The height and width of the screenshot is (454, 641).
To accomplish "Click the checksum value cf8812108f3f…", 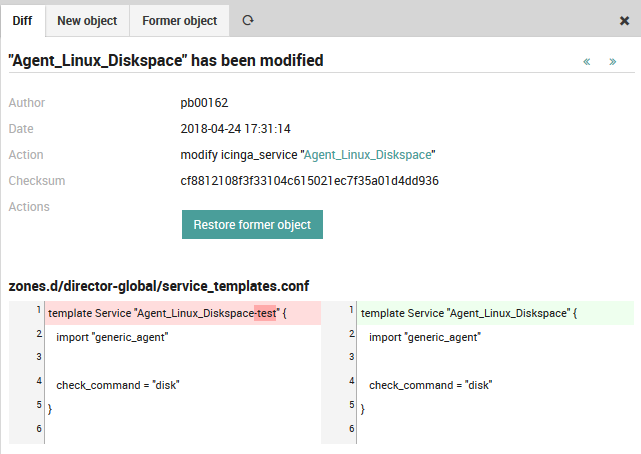I will click(x=309, y=181).
